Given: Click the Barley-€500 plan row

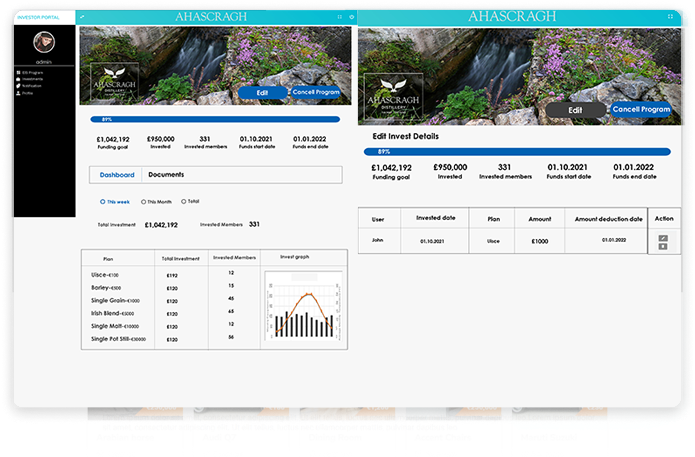Looking at the screenshot, I should 106,288.
